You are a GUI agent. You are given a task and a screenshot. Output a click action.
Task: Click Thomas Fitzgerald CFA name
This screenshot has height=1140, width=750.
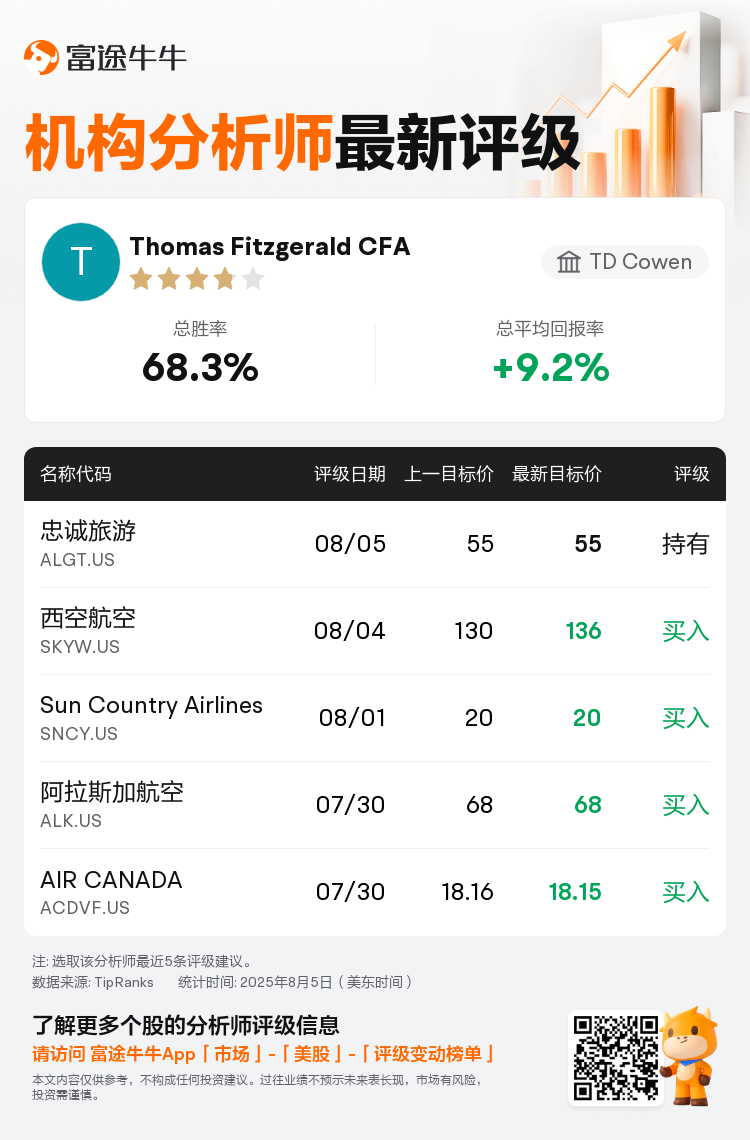pos(270,246)
